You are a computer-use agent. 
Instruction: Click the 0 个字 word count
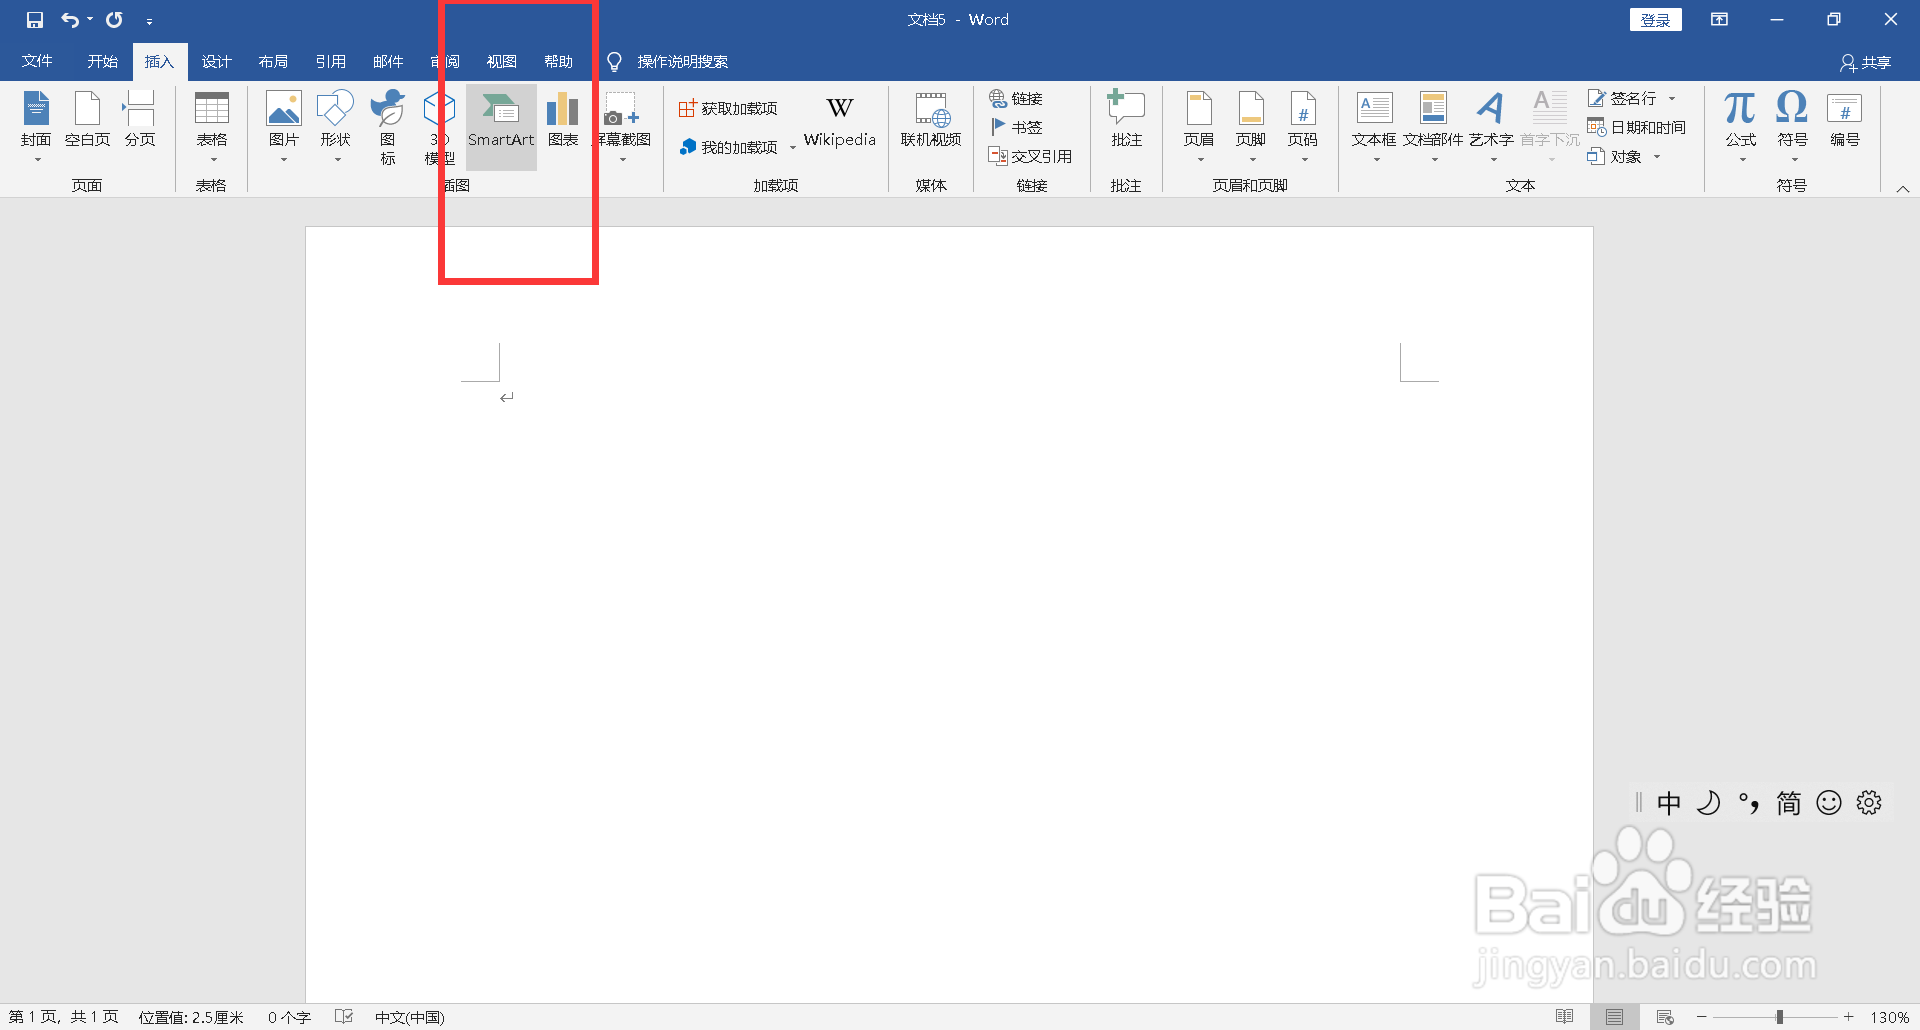coord(289,1017)
